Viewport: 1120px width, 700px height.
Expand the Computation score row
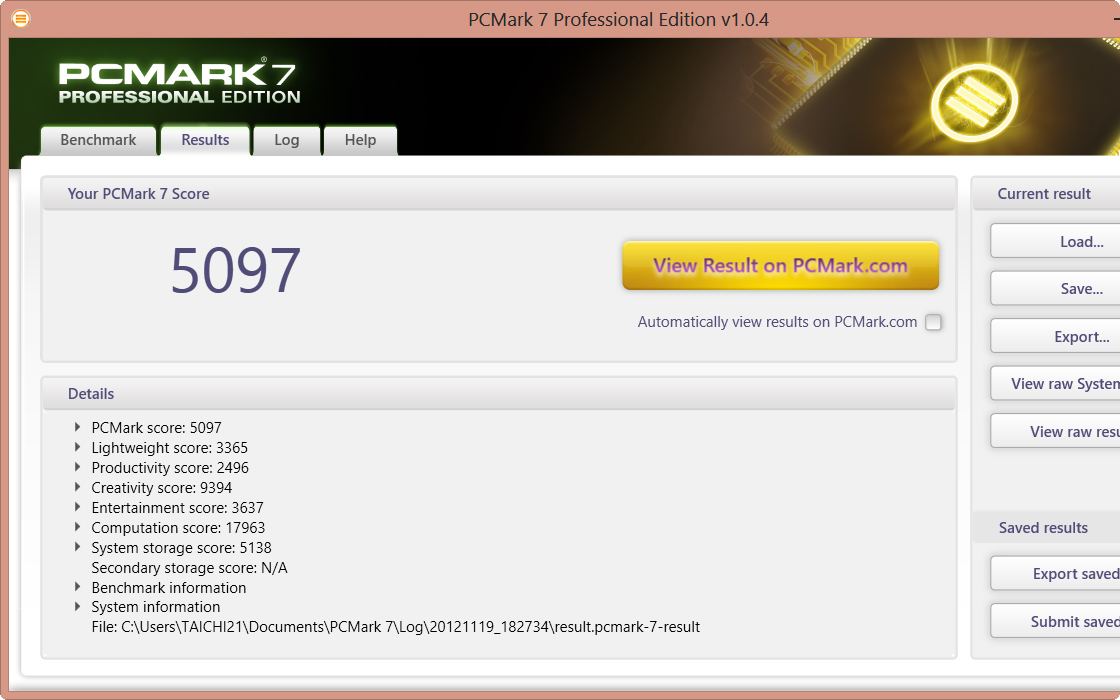click(77, 527)
